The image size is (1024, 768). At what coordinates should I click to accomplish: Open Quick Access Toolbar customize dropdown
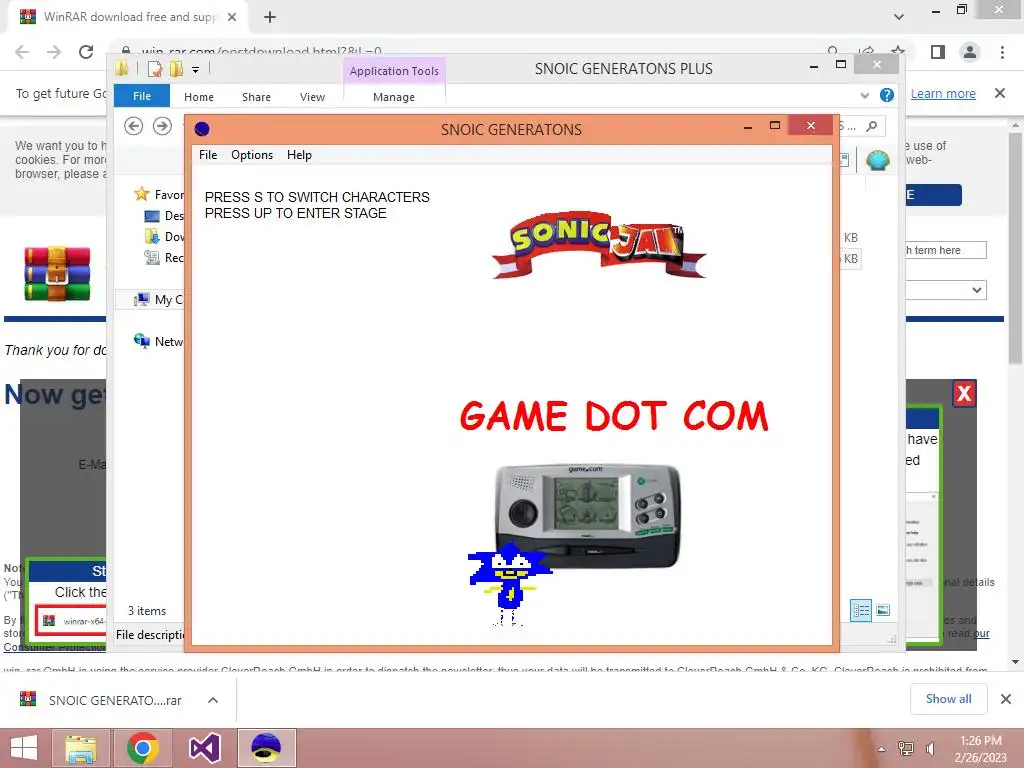tap(195, 69)
